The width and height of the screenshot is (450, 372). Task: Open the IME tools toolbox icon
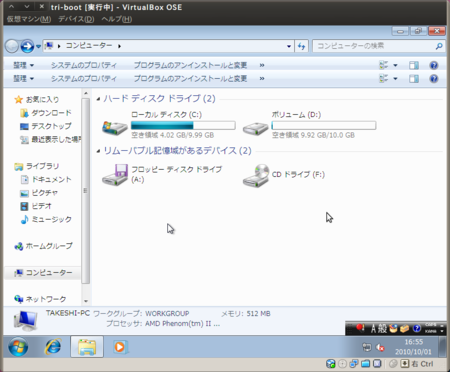(x=404, y=329)
